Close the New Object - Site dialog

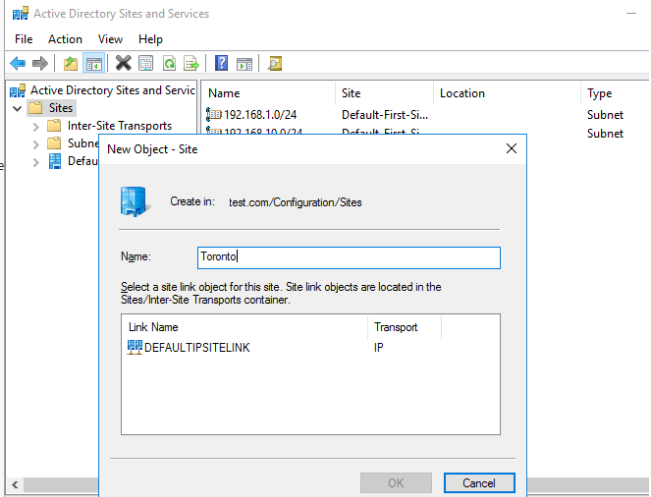(x=512, y=149)
